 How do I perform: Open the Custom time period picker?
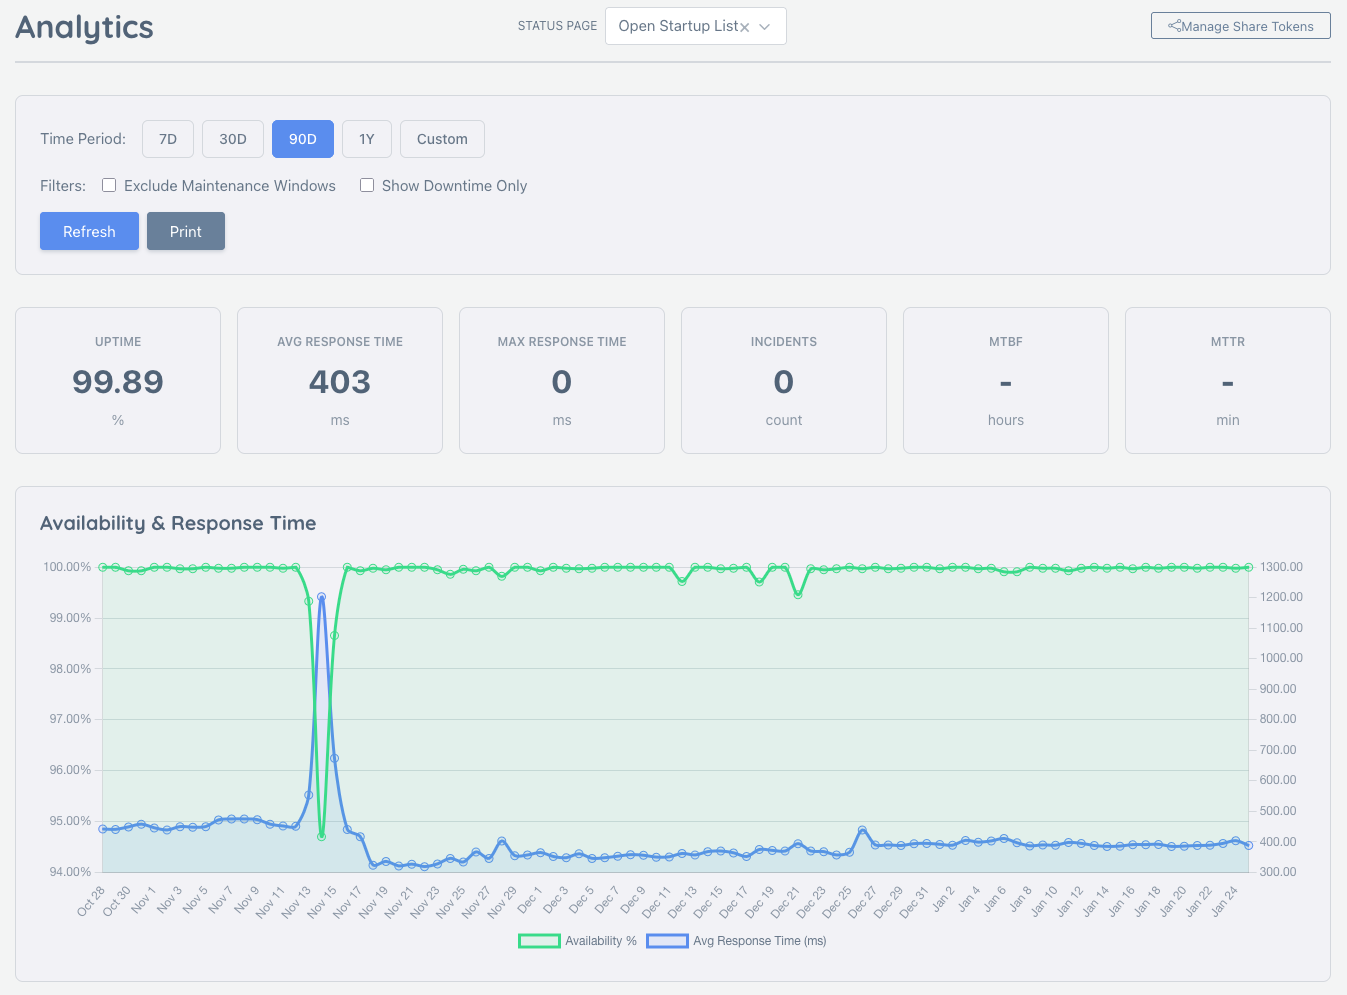(442, 139)
